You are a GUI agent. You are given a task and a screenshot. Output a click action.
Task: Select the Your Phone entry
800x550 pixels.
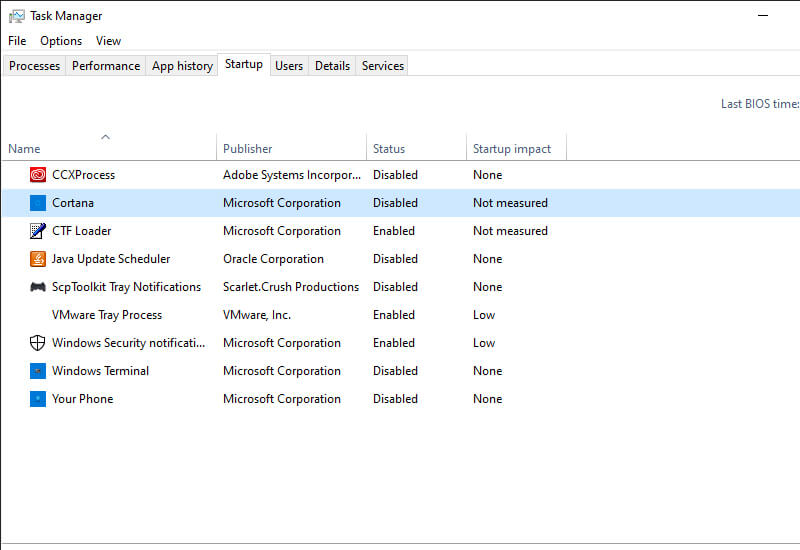click(83, 399)
